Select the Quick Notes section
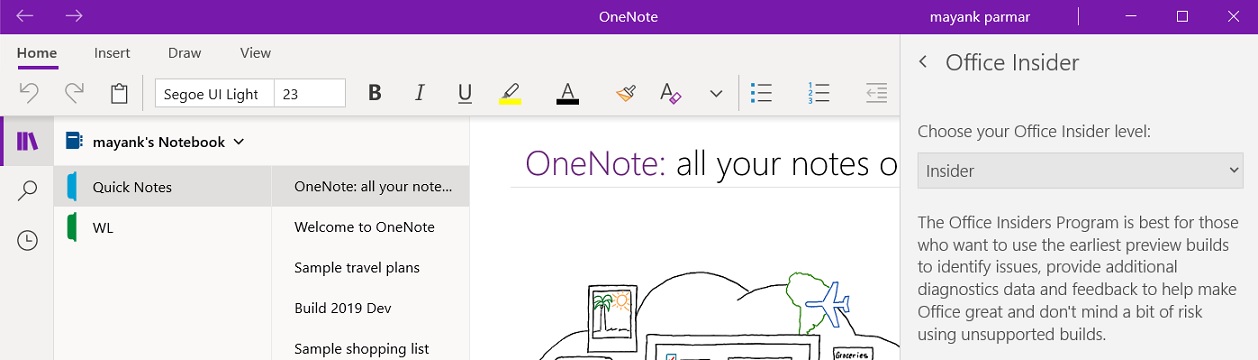The height and width of the screenshot is (360, 1258). pyautogui.click(x=163, y=187)
